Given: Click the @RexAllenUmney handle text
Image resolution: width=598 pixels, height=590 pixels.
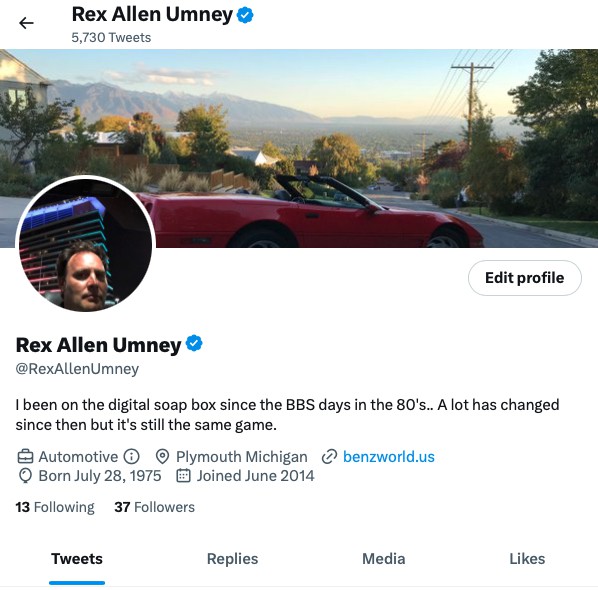Looking at the screenshot, I should (77, 369).
